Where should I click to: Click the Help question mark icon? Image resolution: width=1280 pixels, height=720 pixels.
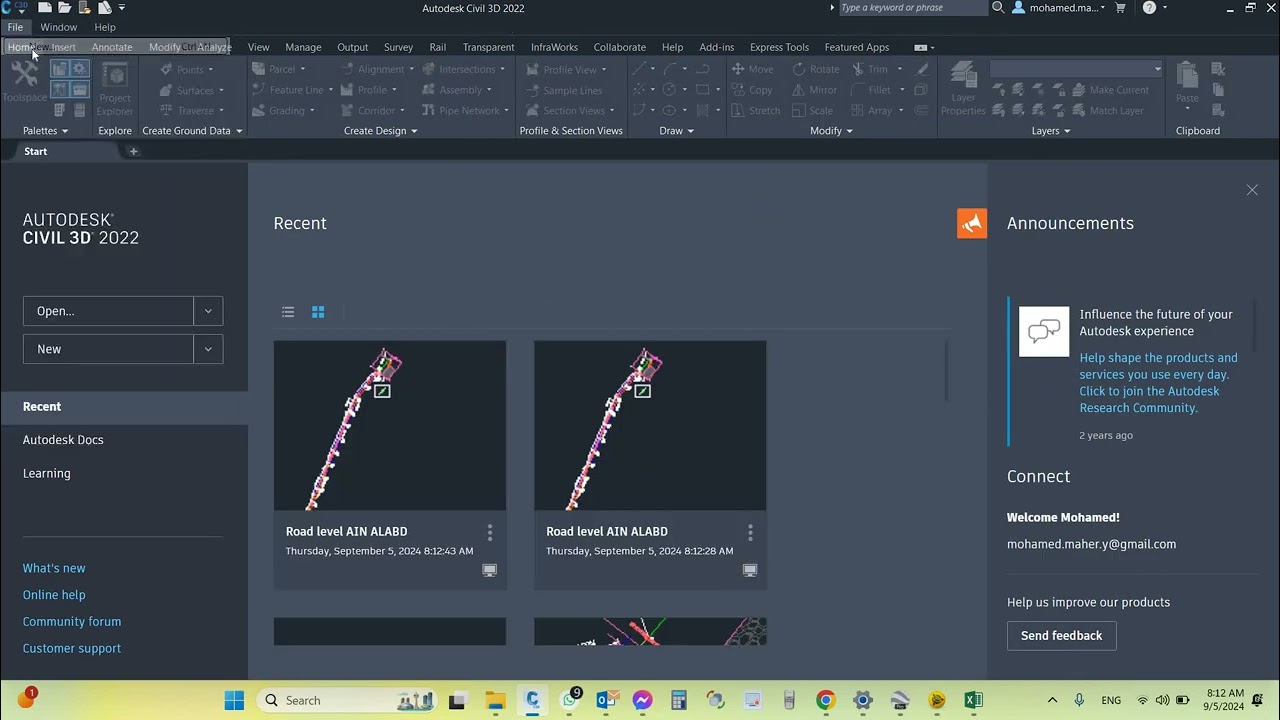(1149, 8)
